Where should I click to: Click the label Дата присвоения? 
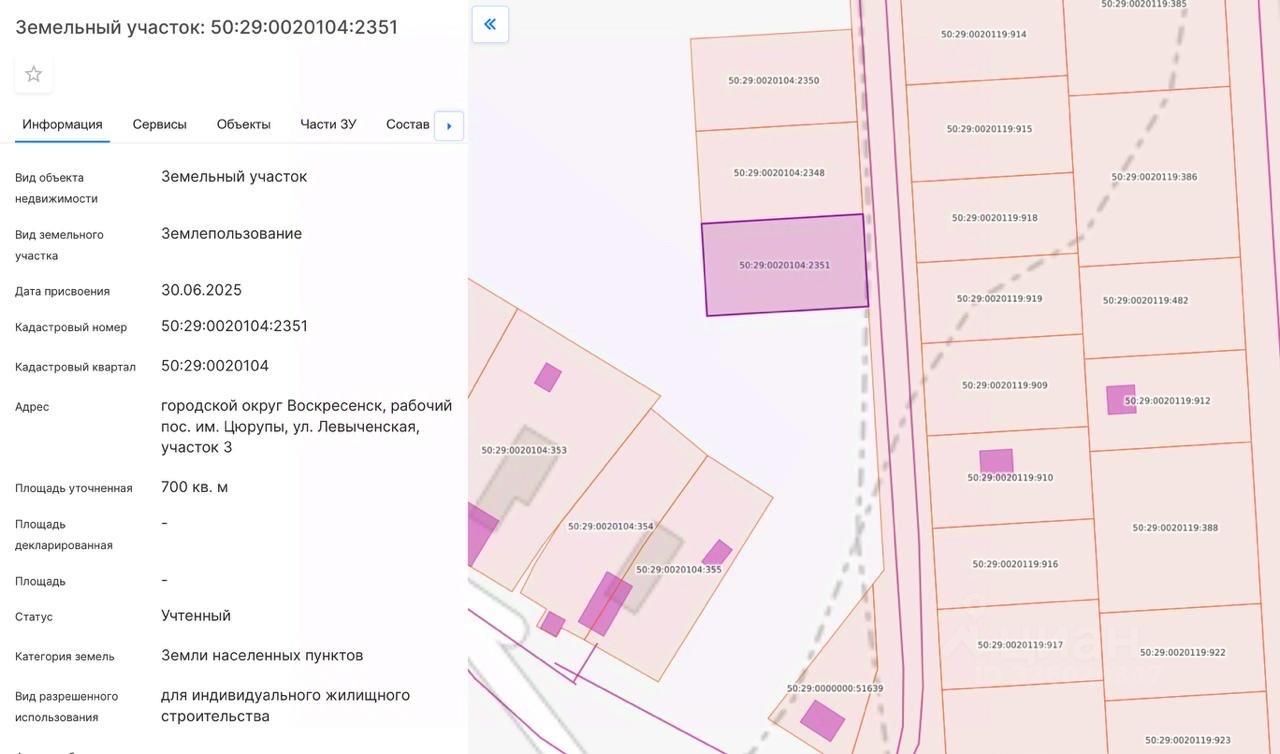(62, 291)
